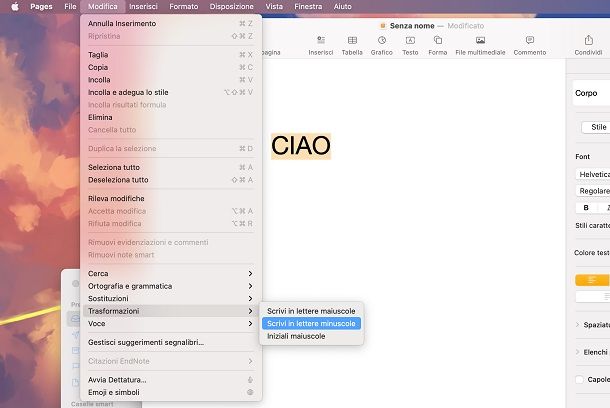Expand Ortografia e grammatica submenu
The width and height of the screenshot is (610, 408).
pyautogui.click(x=170, y=286)
